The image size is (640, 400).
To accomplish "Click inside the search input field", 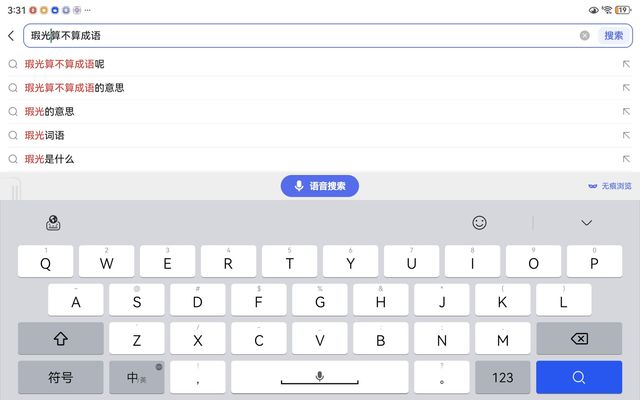I will [x=302, y=36].
